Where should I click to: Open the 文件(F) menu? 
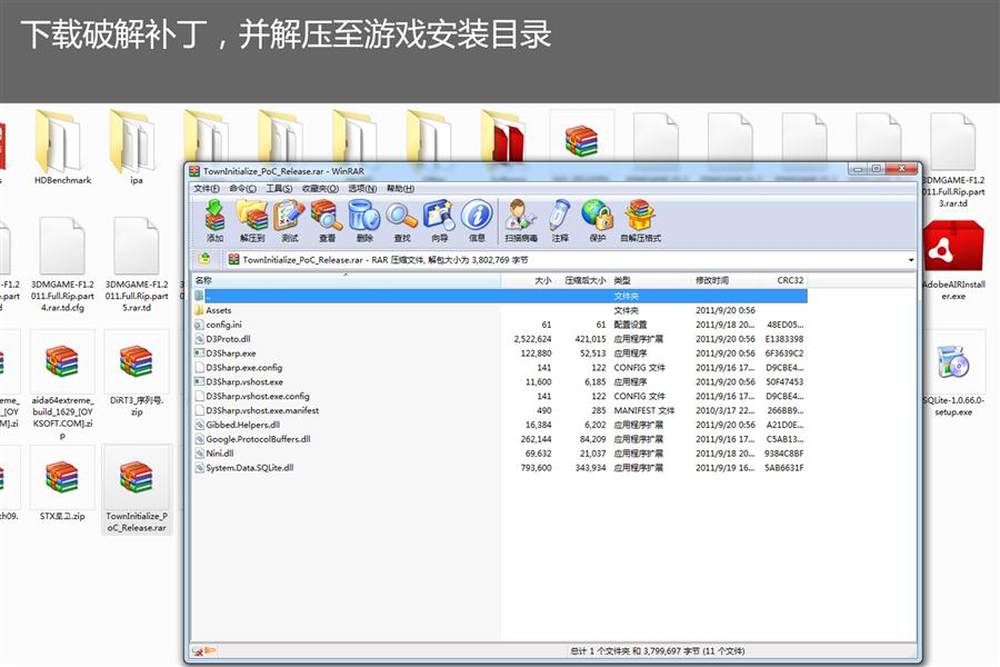[207, 189]
